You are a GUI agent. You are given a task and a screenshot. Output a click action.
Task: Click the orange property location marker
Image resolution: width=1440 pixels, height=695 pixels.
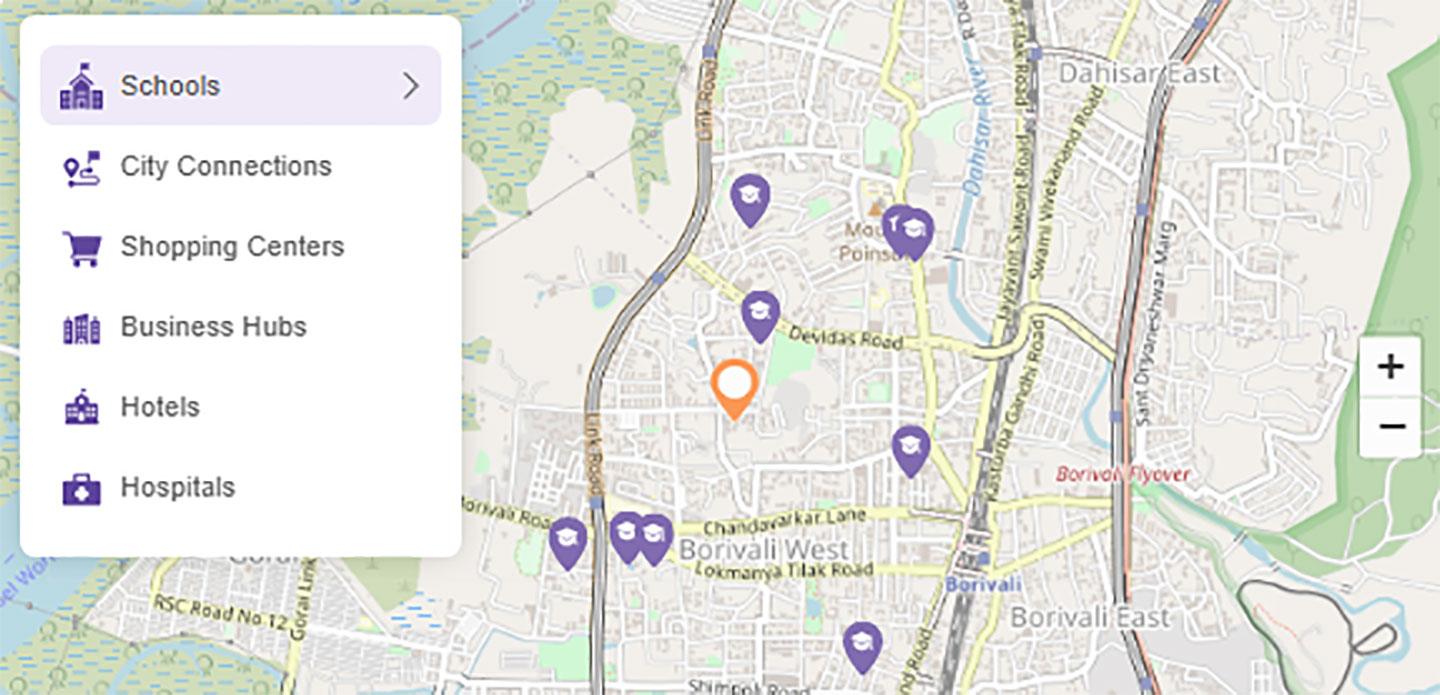coord(735,388)
